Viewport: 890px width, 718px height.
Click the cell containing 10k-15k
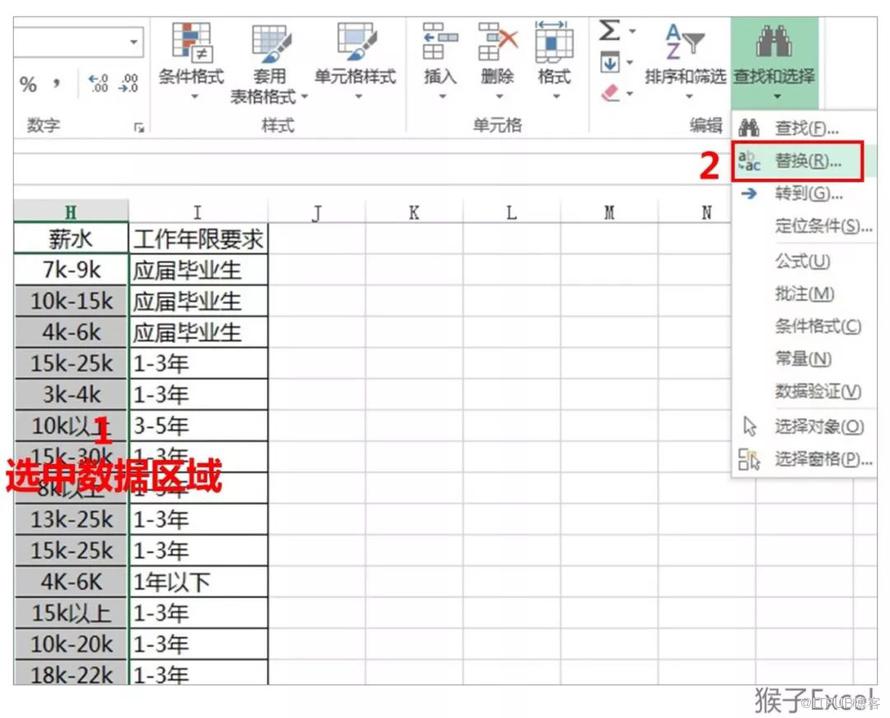pyautogui.click(x=71, y=301)
